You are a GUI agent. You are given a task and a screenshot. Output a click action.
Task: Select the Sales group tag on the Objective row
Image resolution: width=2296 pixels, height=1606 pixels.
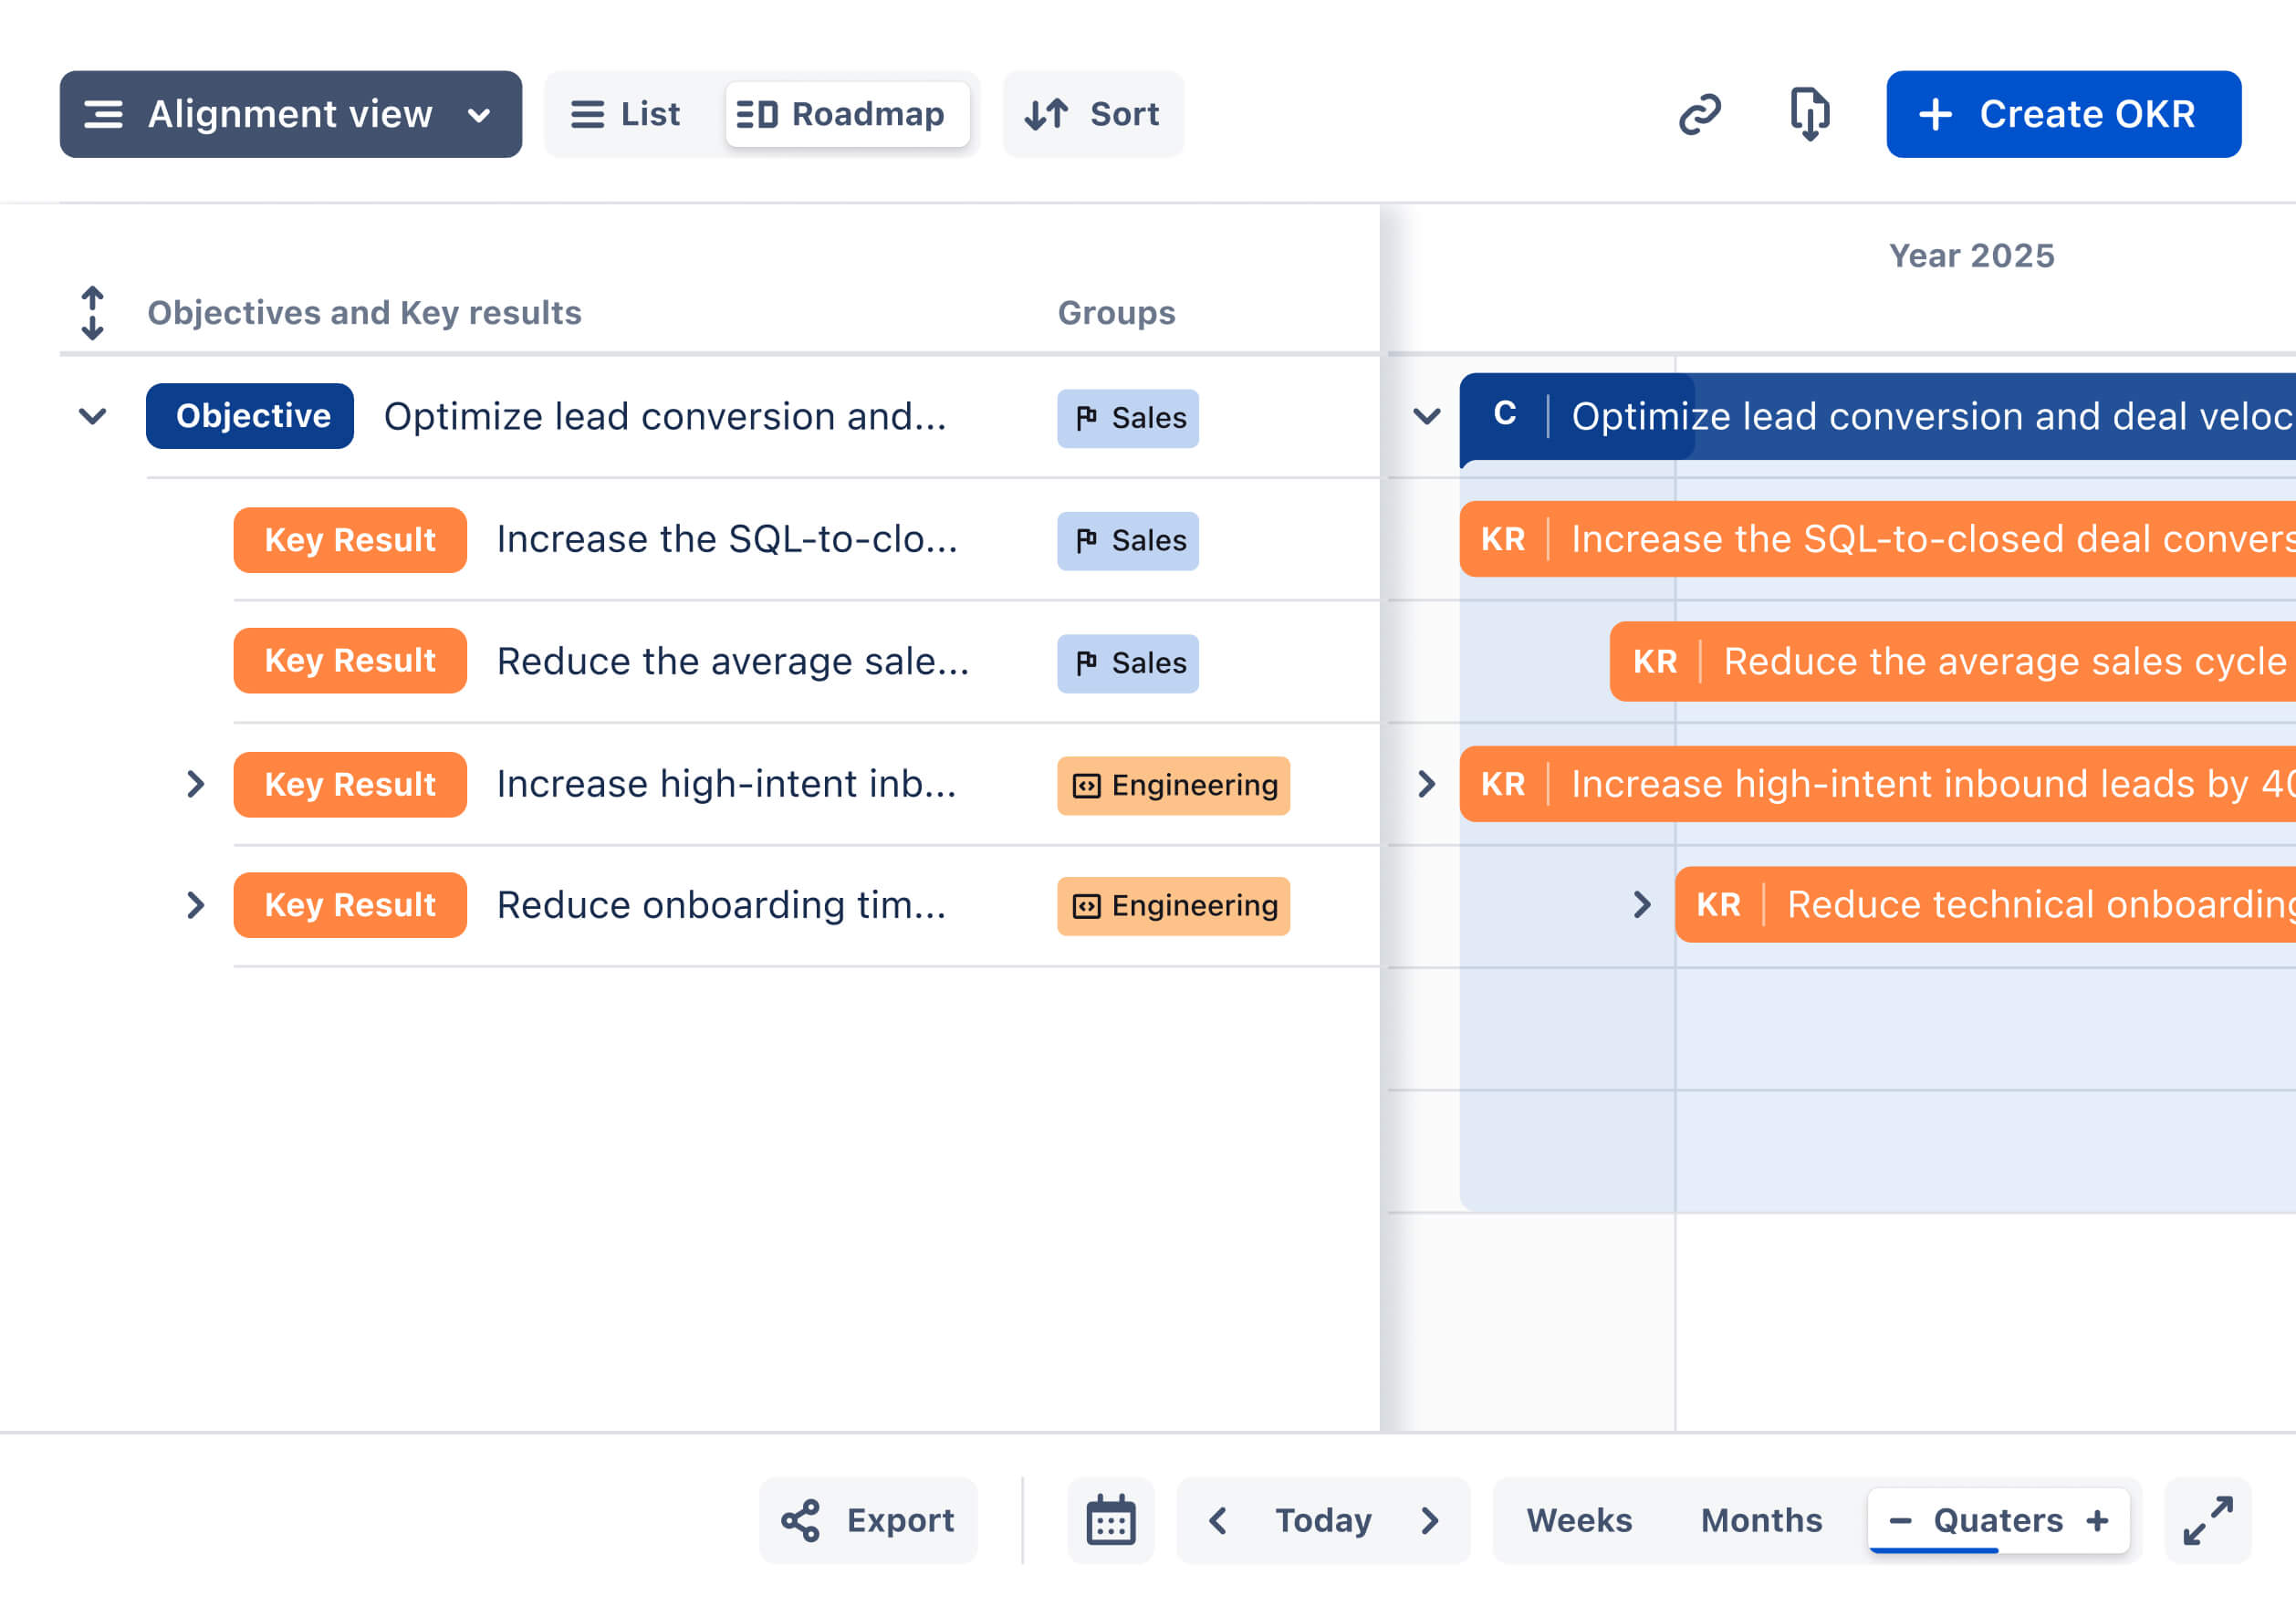pyautogui.click(x=1128, y=418)
